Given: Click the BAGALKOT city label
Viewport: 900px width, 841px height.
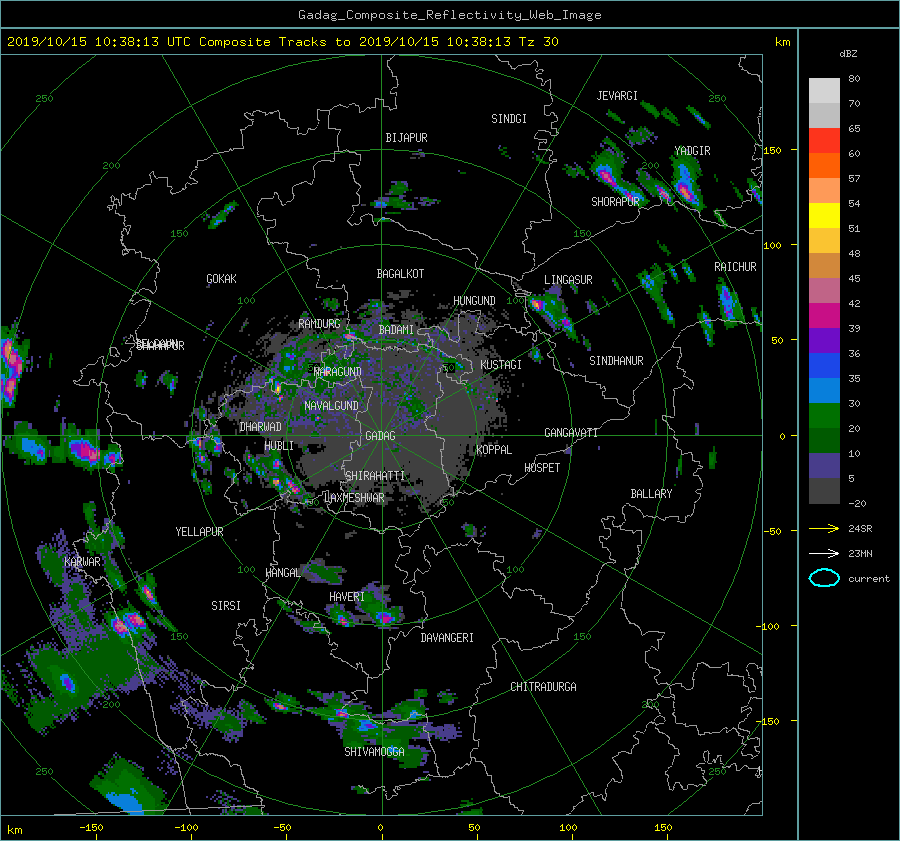Looking at the screenshot, I should [400, 274].
